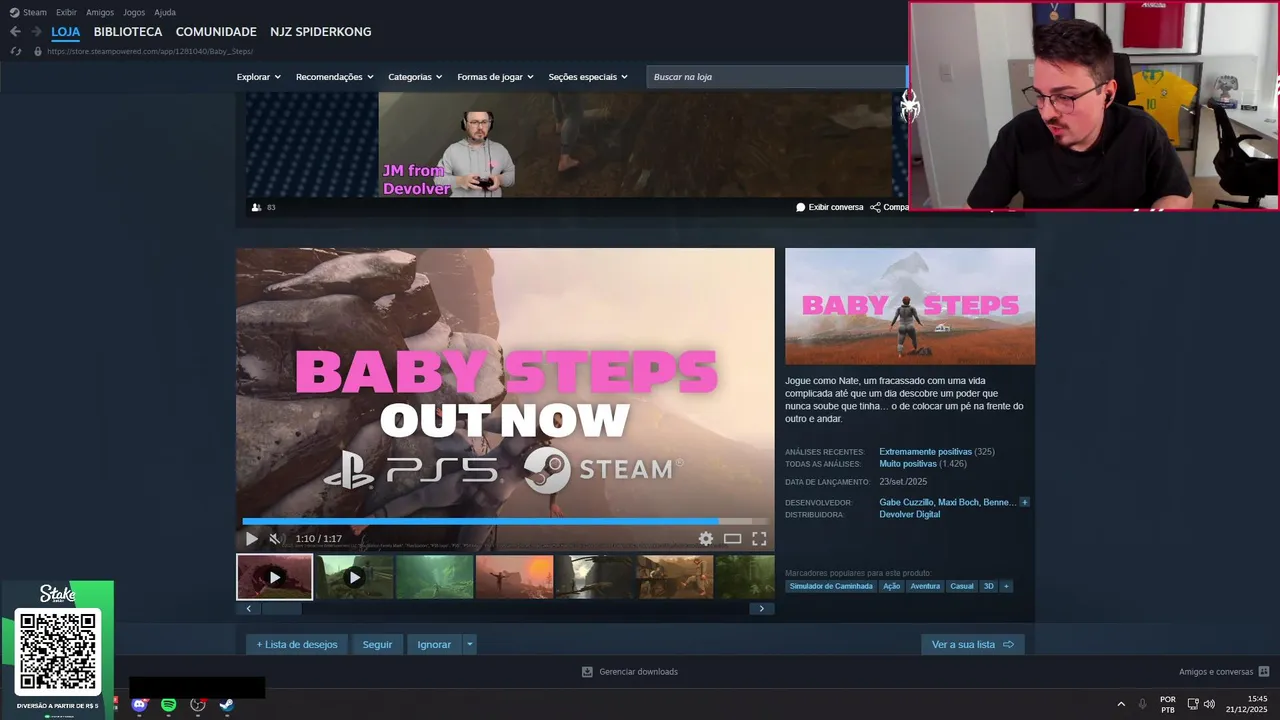1280x720 pixels.
Task: Show hidden tray icons chevron
Action: (1120, 704)
